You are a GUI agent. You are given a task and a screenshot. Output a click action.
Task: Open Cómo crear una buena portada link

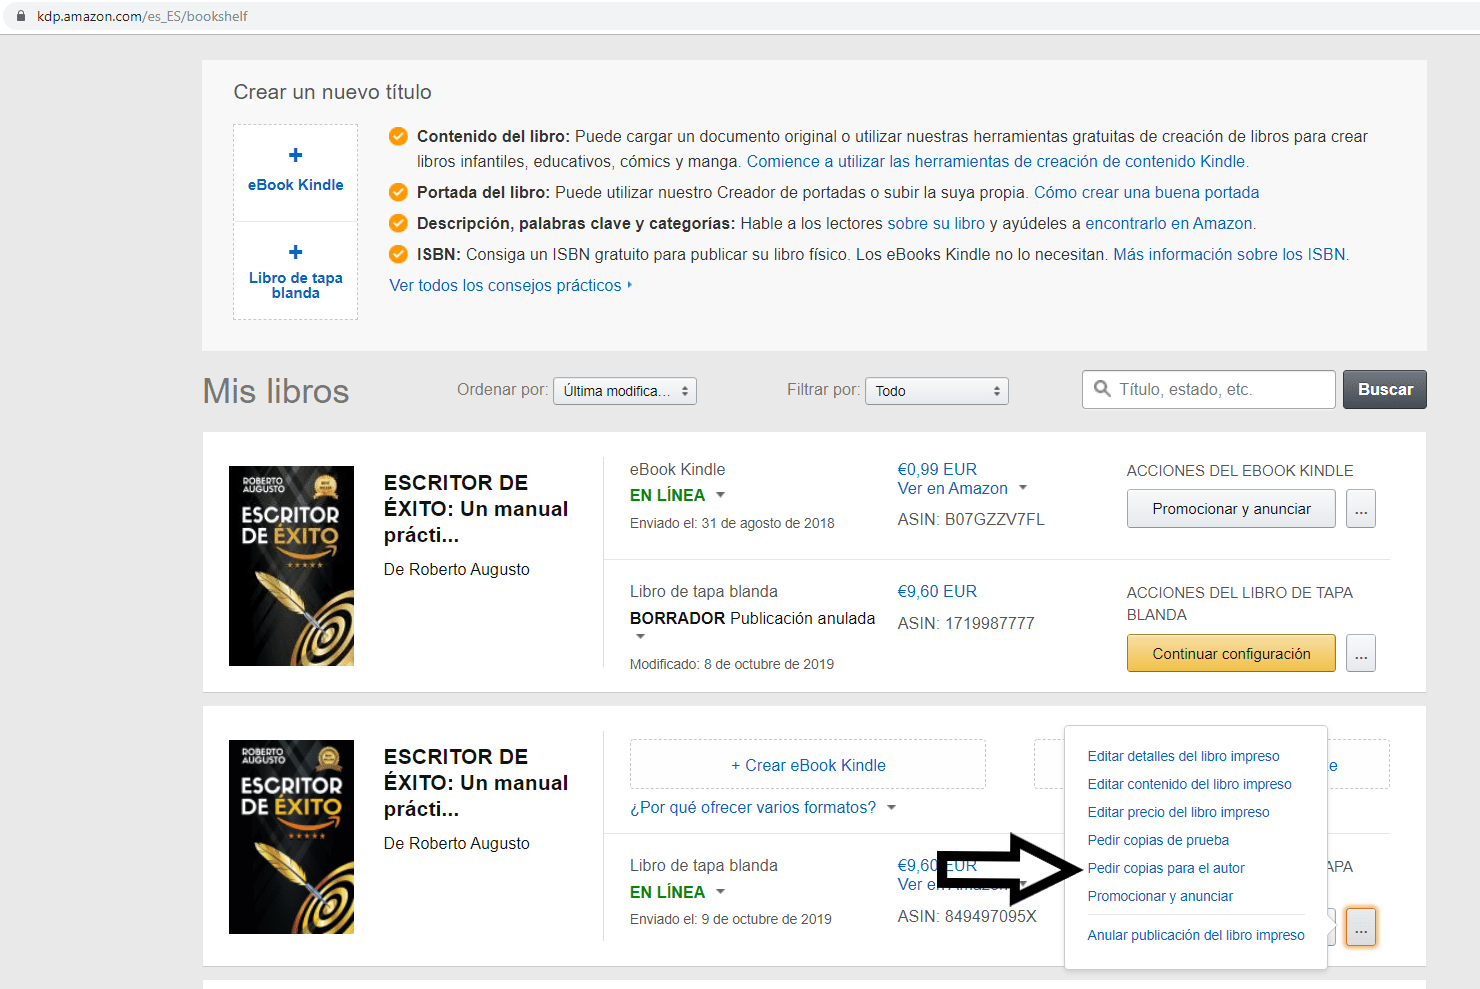(1146, 192)
